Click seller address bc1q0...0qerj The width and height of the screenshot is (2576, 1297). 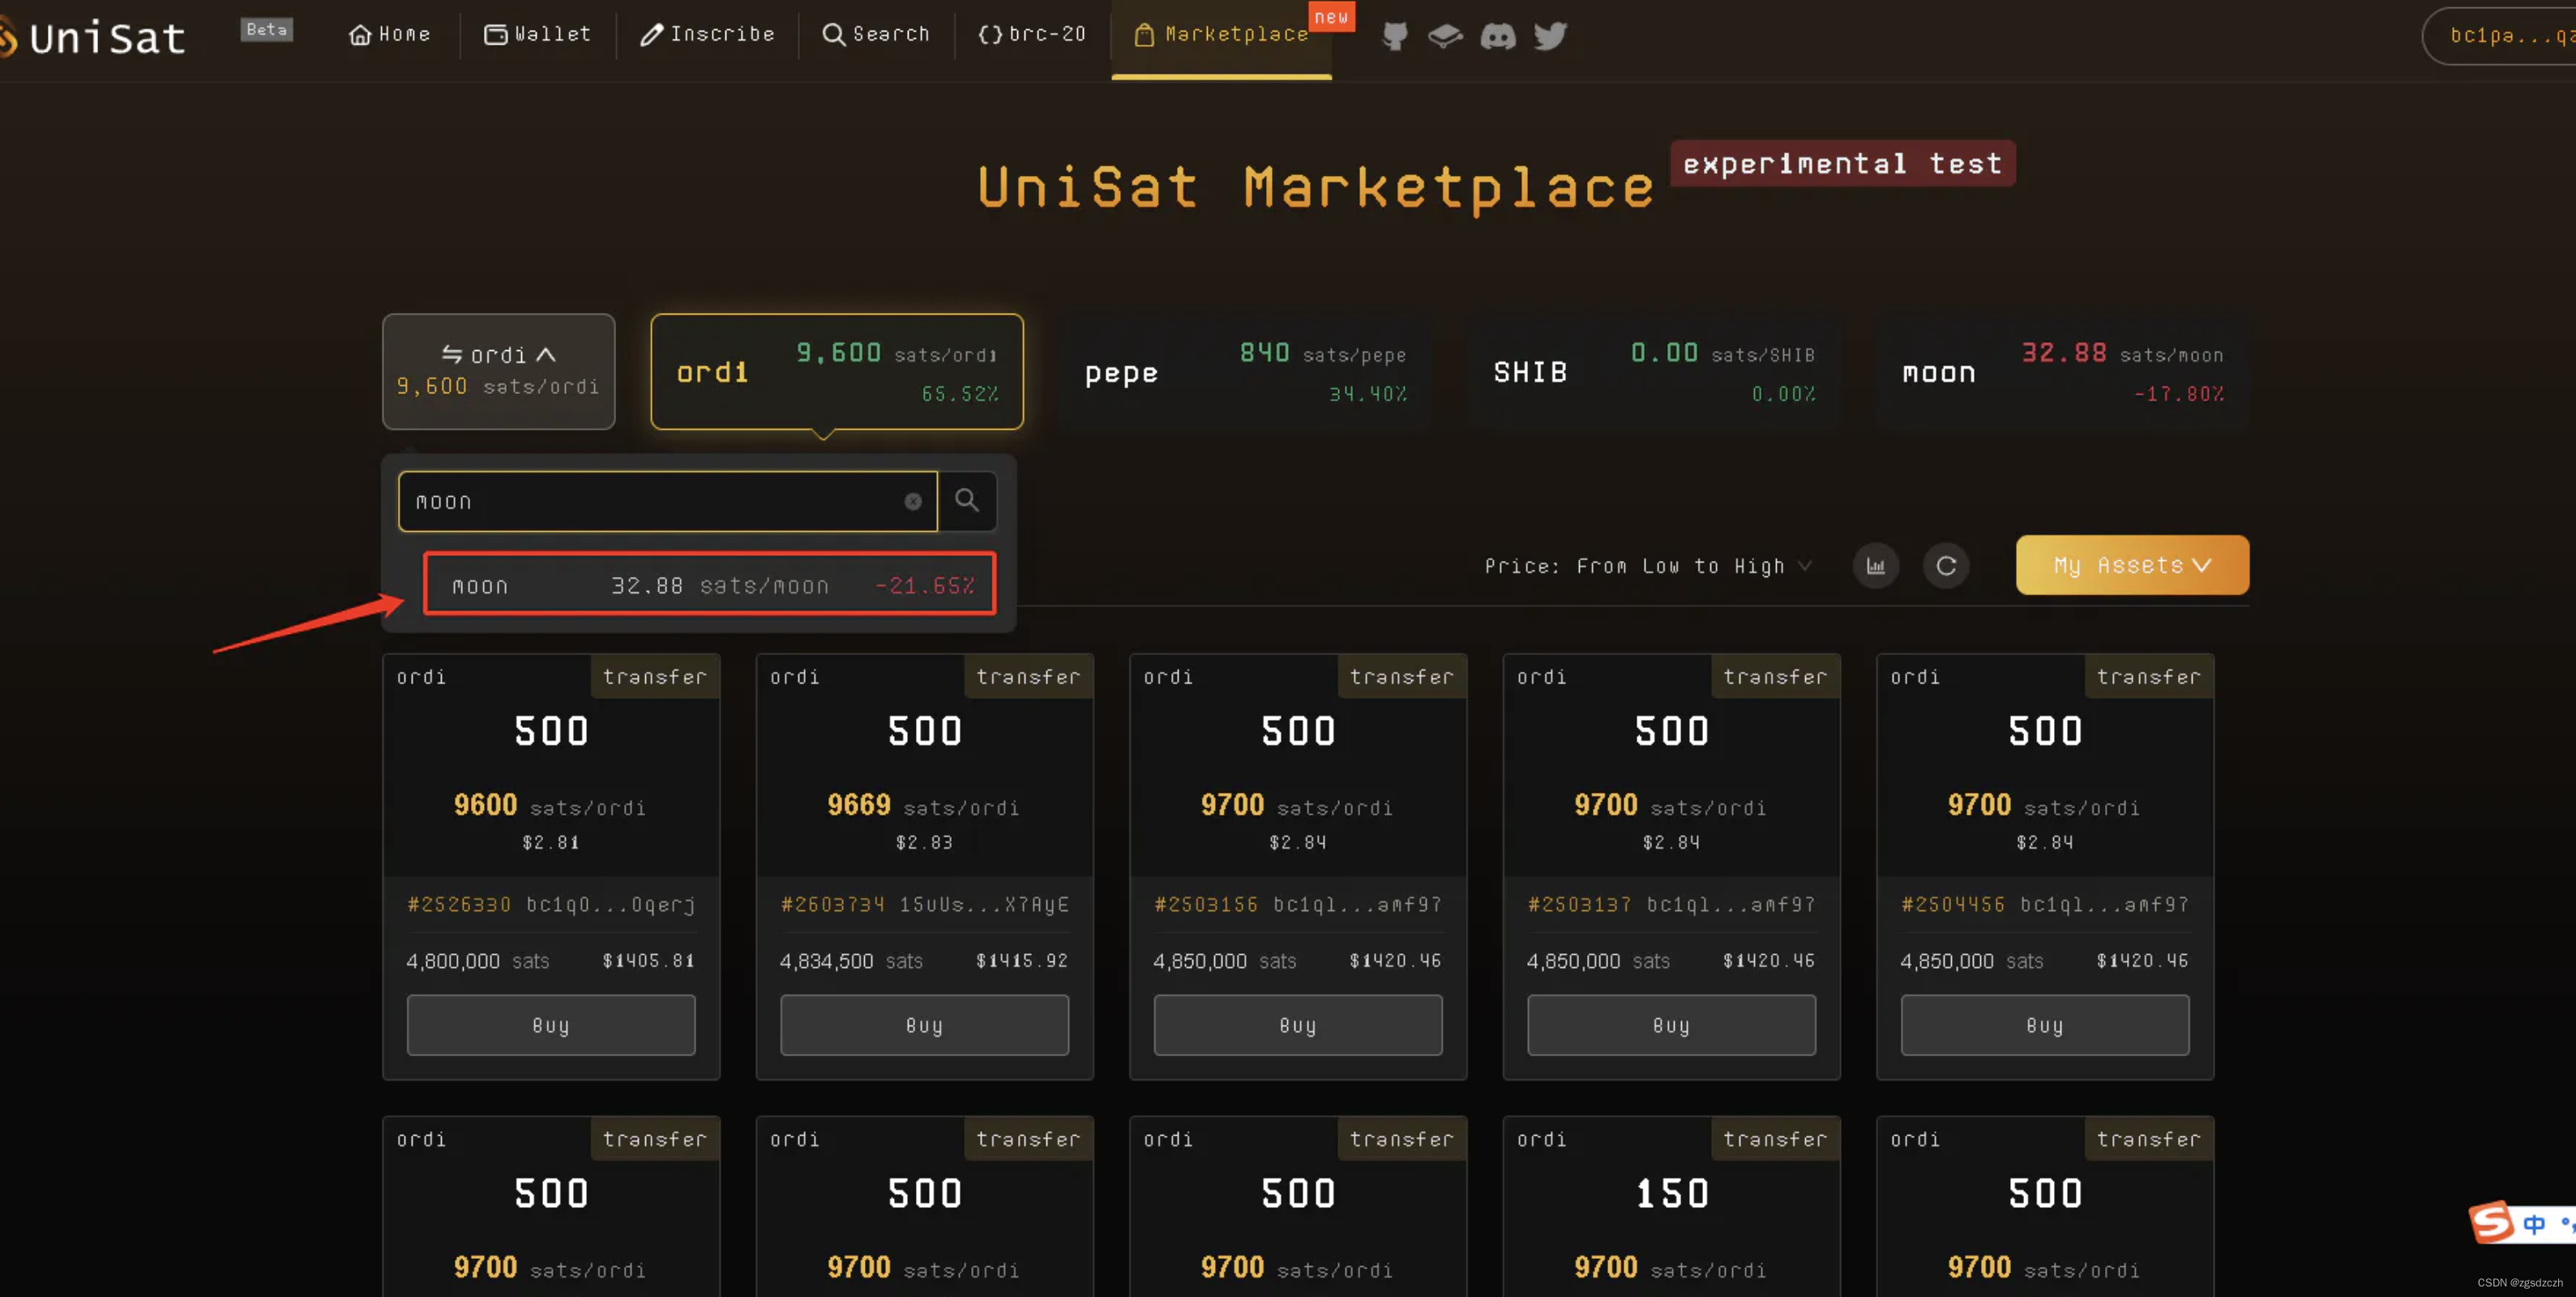(x=611, y=904)
